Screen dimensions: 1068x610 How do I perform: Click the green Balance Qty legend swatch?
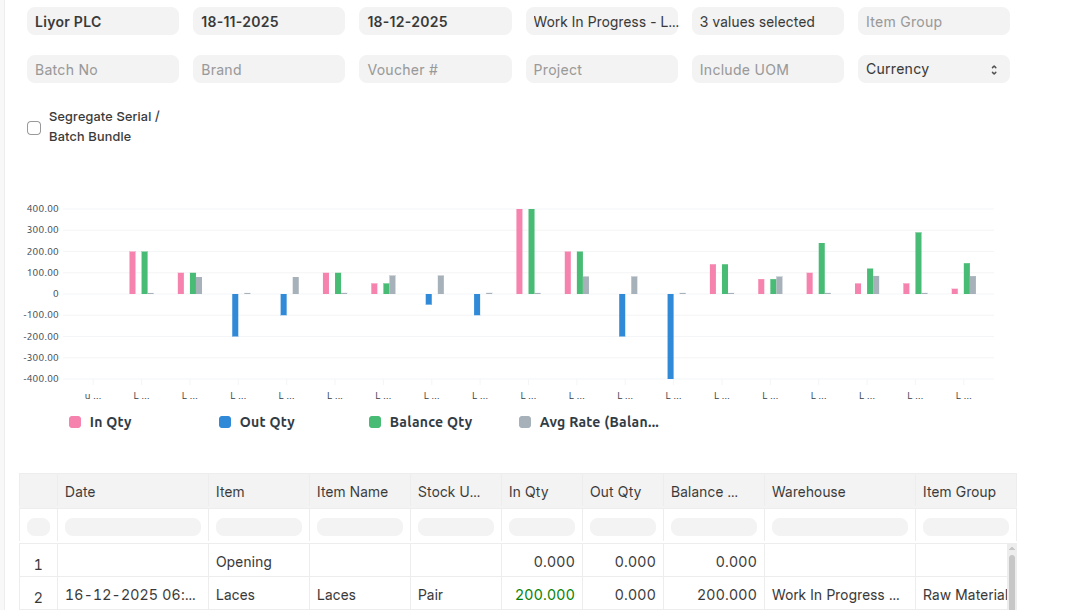375,422
